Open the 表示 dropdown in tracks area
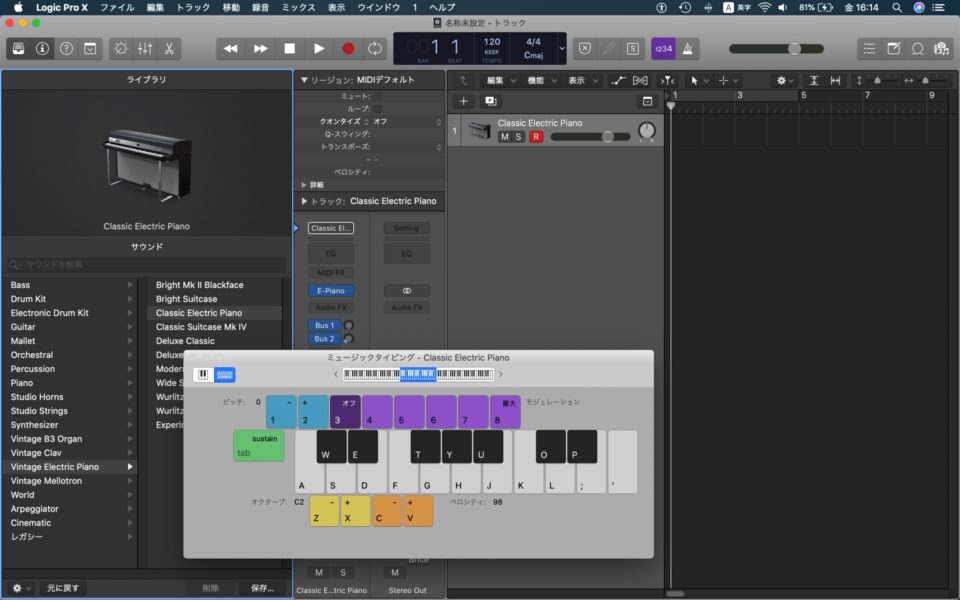This screenshot has width=960, height=600. 583,80
